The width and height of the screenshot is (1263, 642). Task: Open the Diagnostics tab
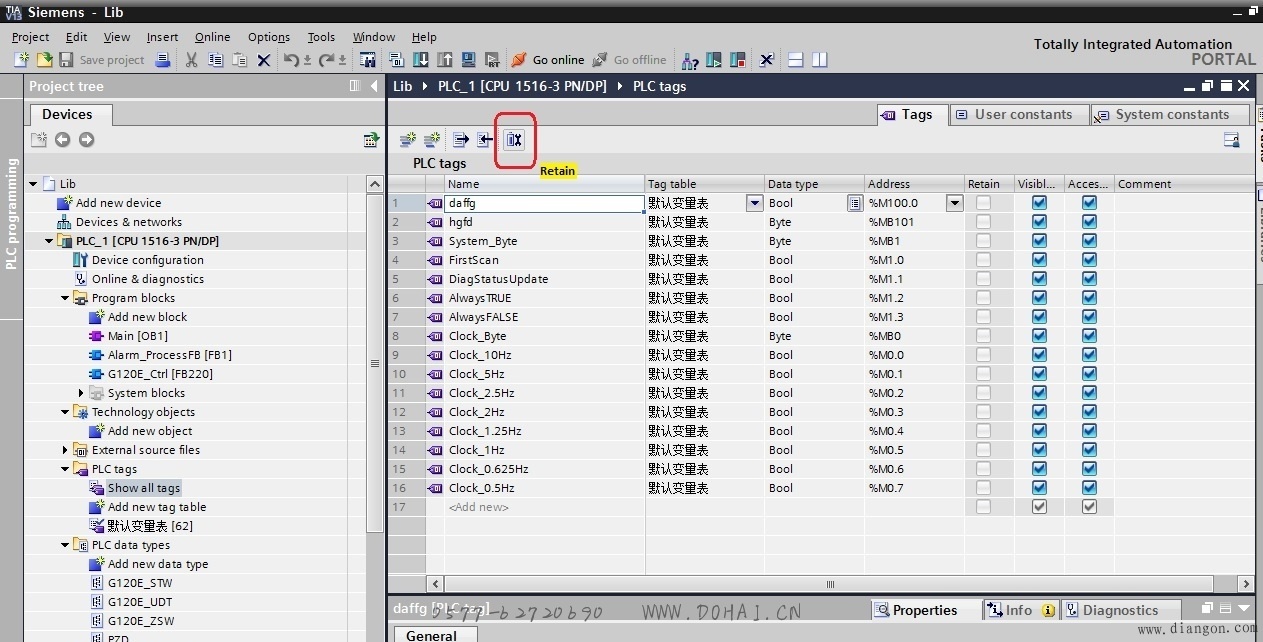point(1120,610)
